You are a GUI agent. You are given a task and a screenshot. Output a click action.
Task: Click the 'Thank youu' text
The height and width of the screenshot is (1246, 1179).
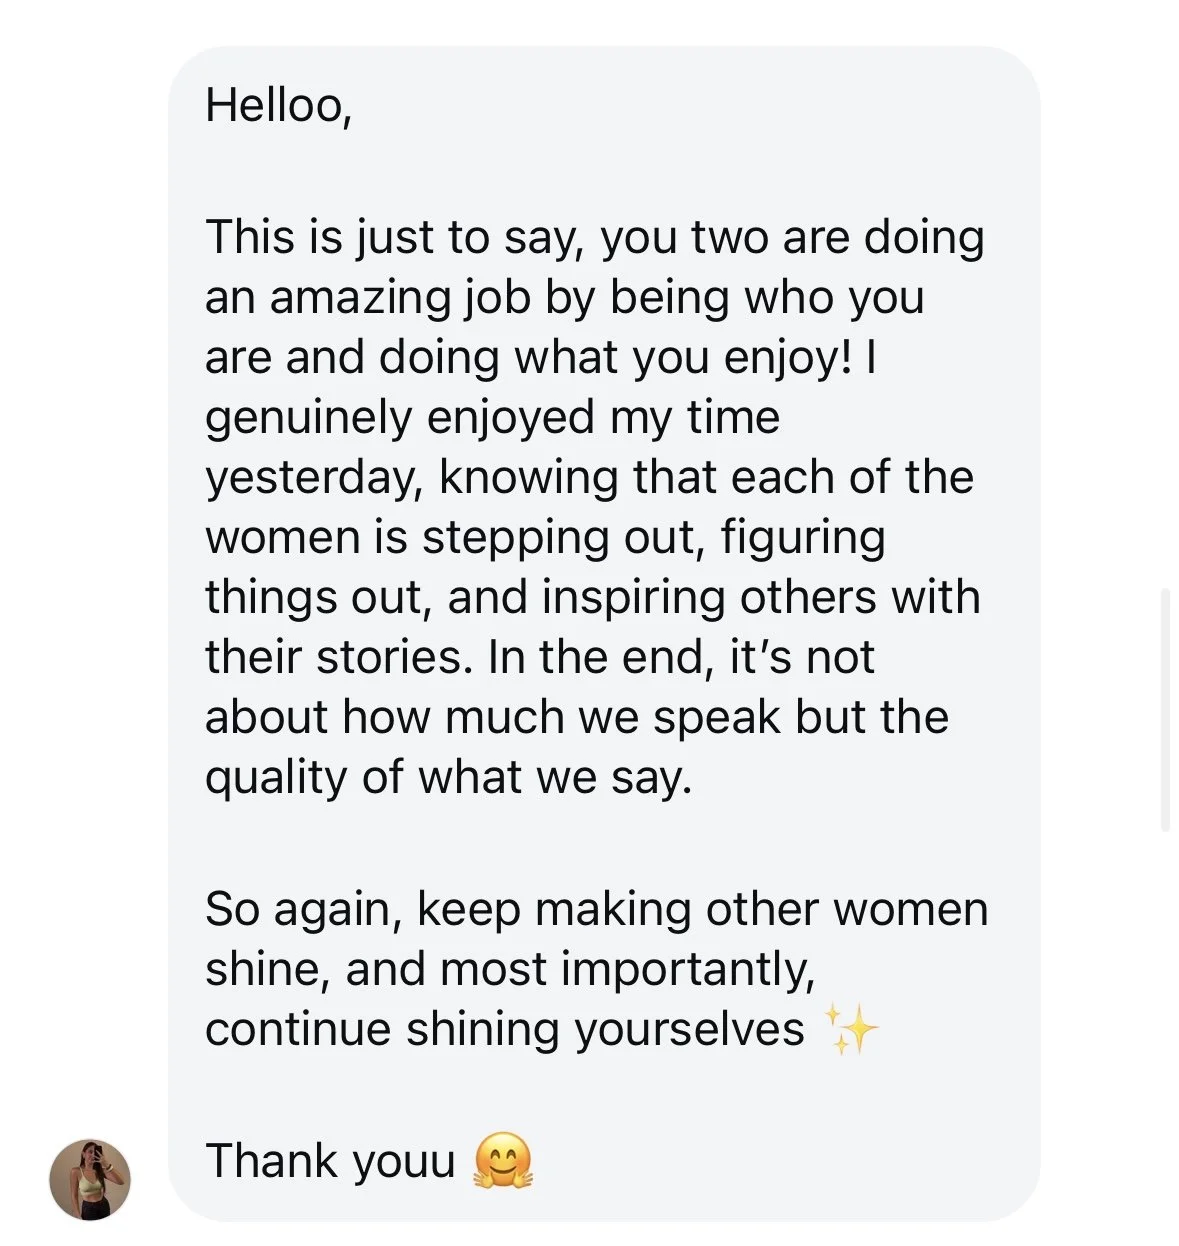(x=330, y=1161)
